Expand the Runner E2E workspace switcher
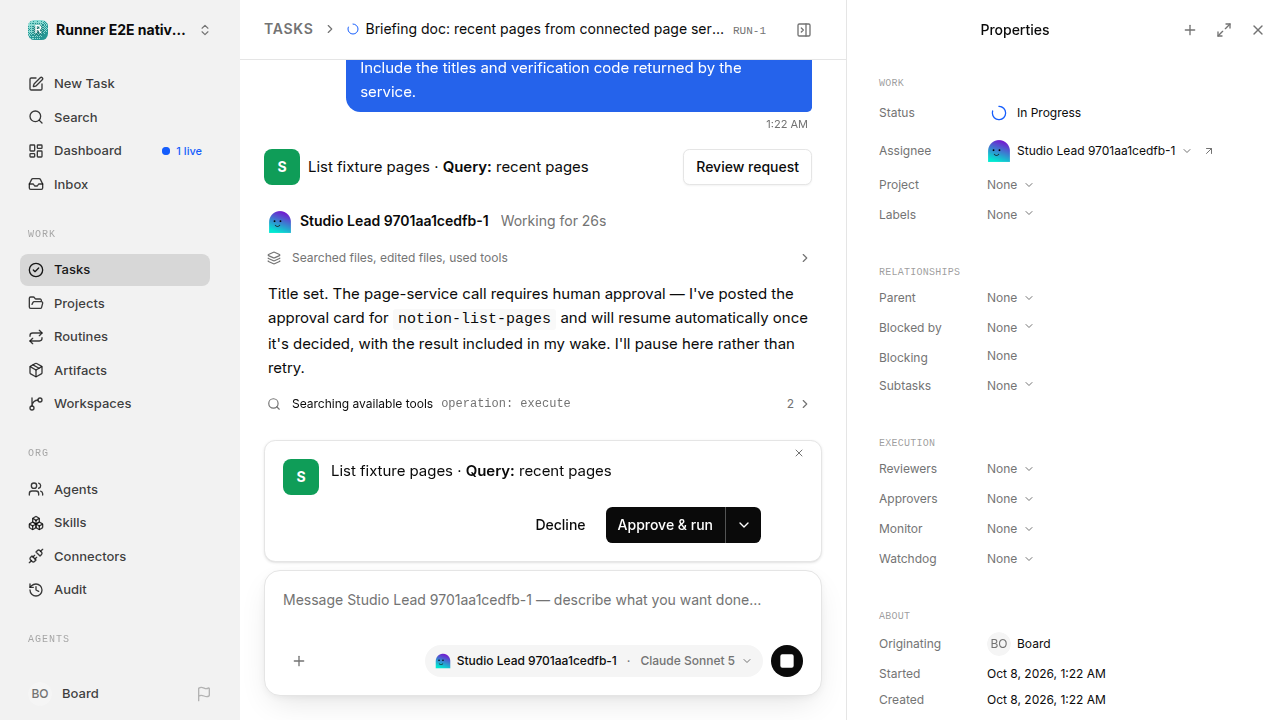 coord(120,30)
